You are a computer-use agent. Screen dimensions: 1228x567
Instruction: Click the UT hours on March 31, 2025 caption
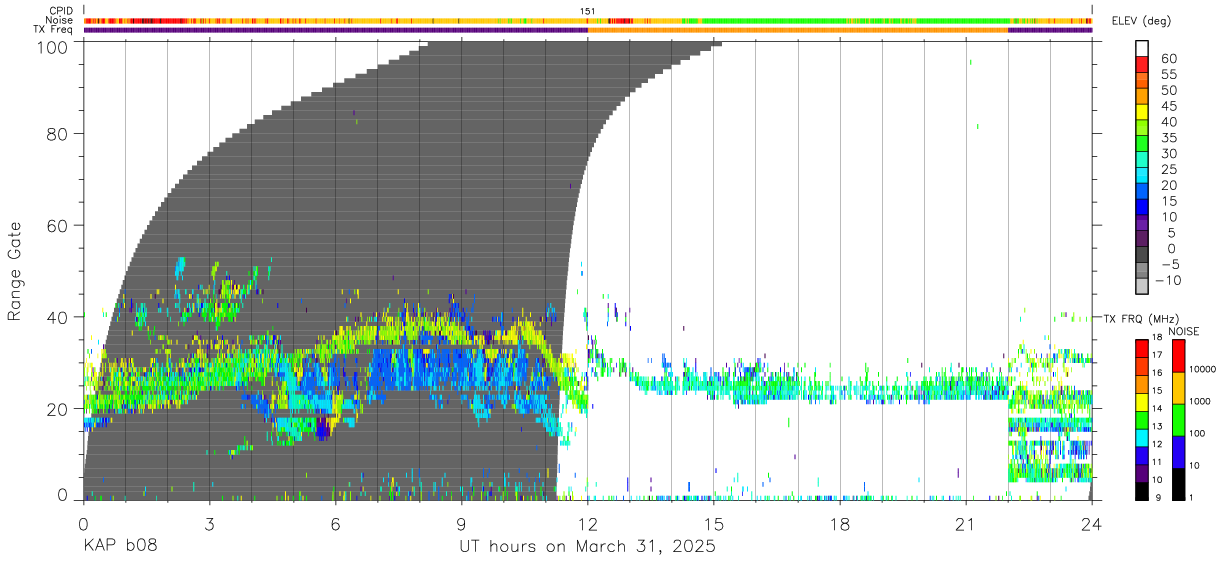click(x=588, y=547)
